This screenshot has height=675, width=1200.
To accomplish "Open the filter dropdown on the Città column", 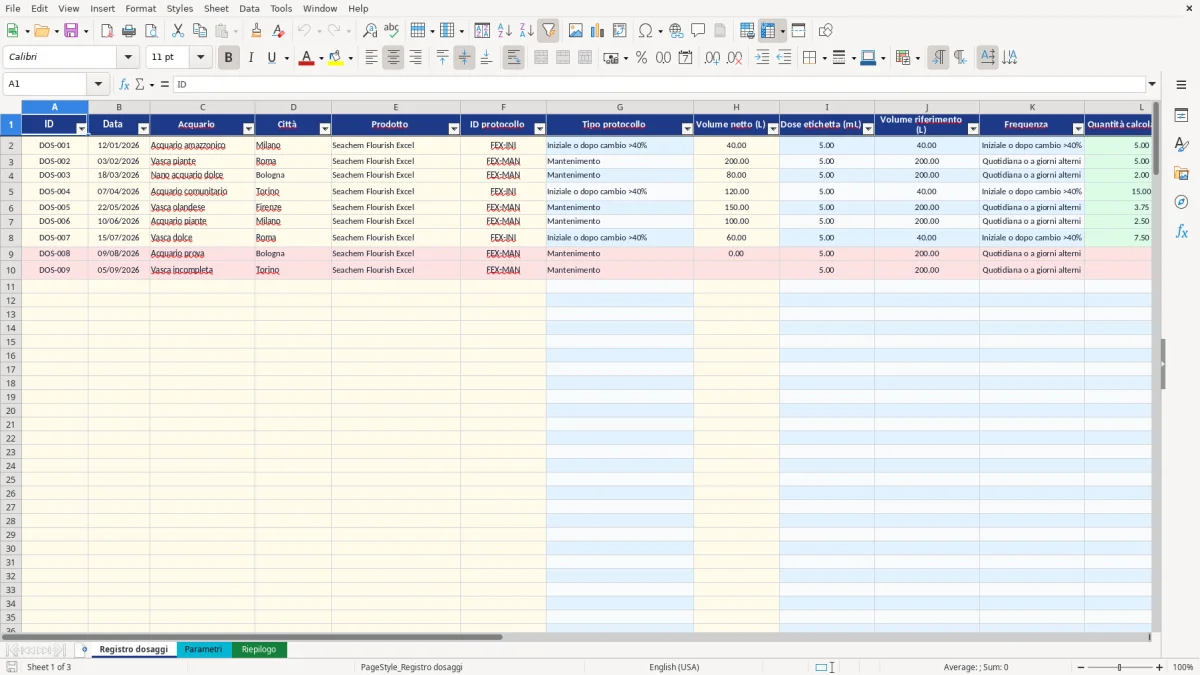I will click(324, 129).
